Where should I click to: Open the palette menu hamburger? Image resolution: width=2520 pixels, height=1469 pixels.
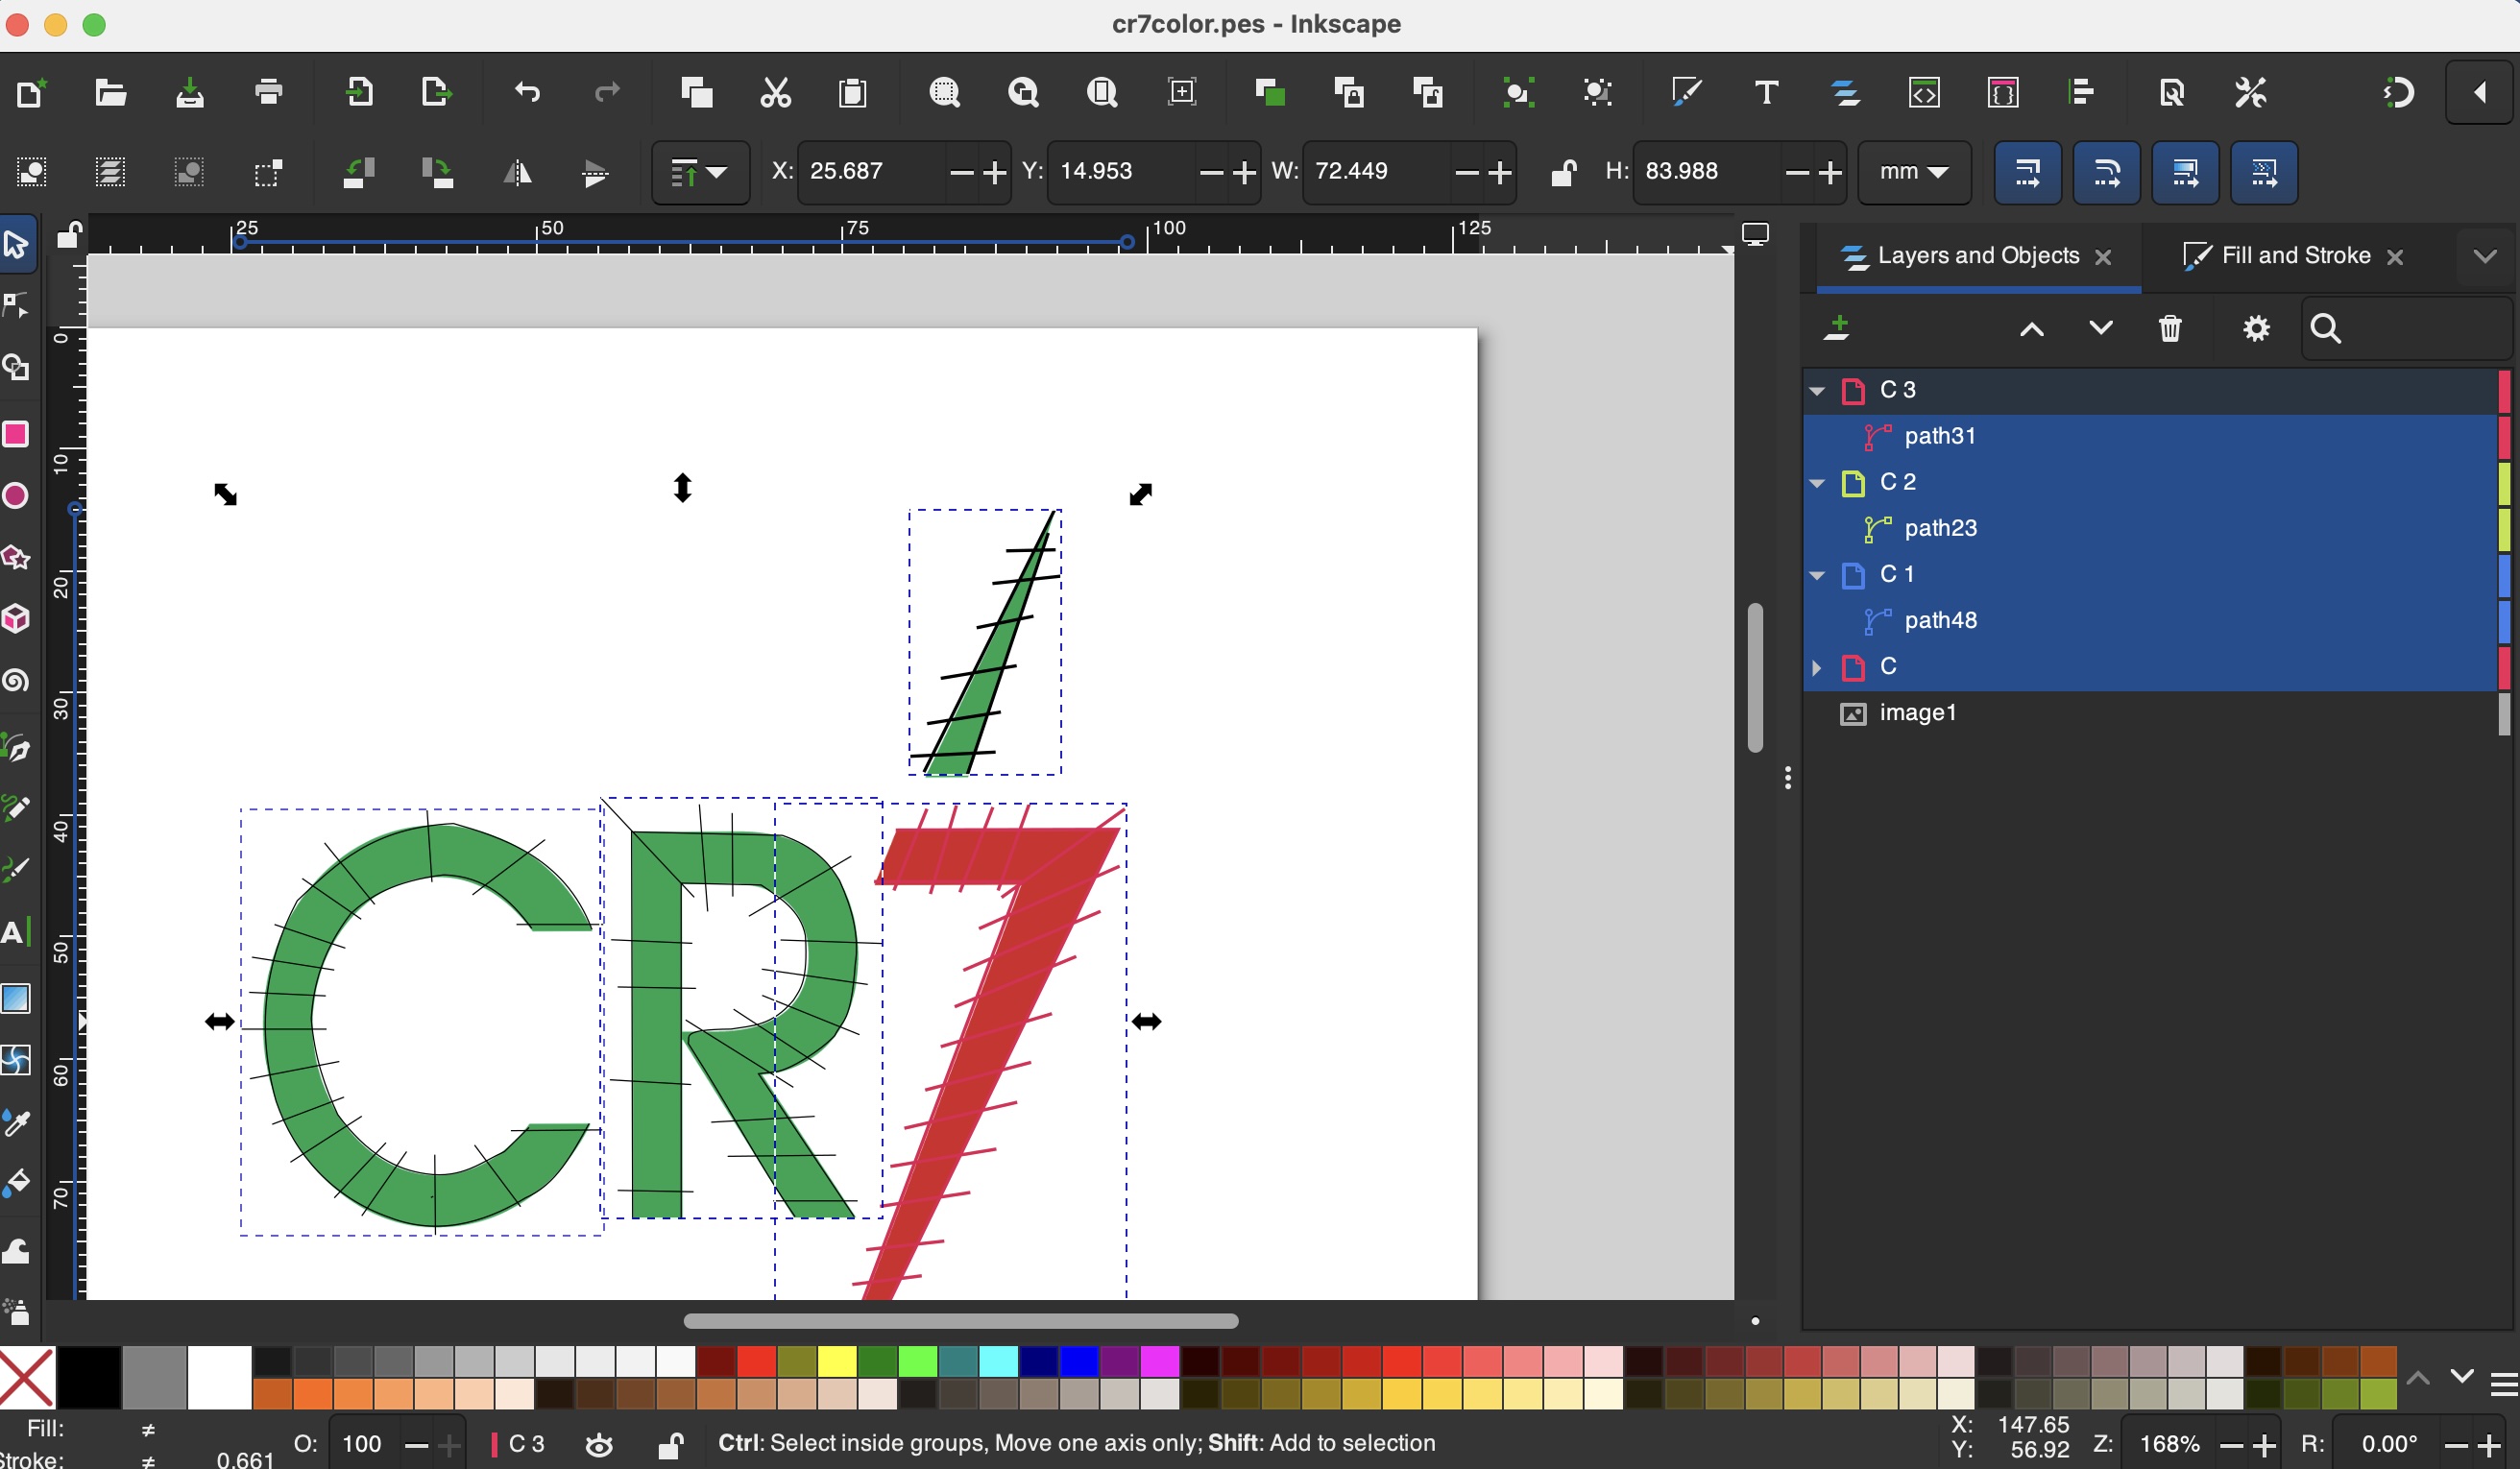click(2503, 1385)
